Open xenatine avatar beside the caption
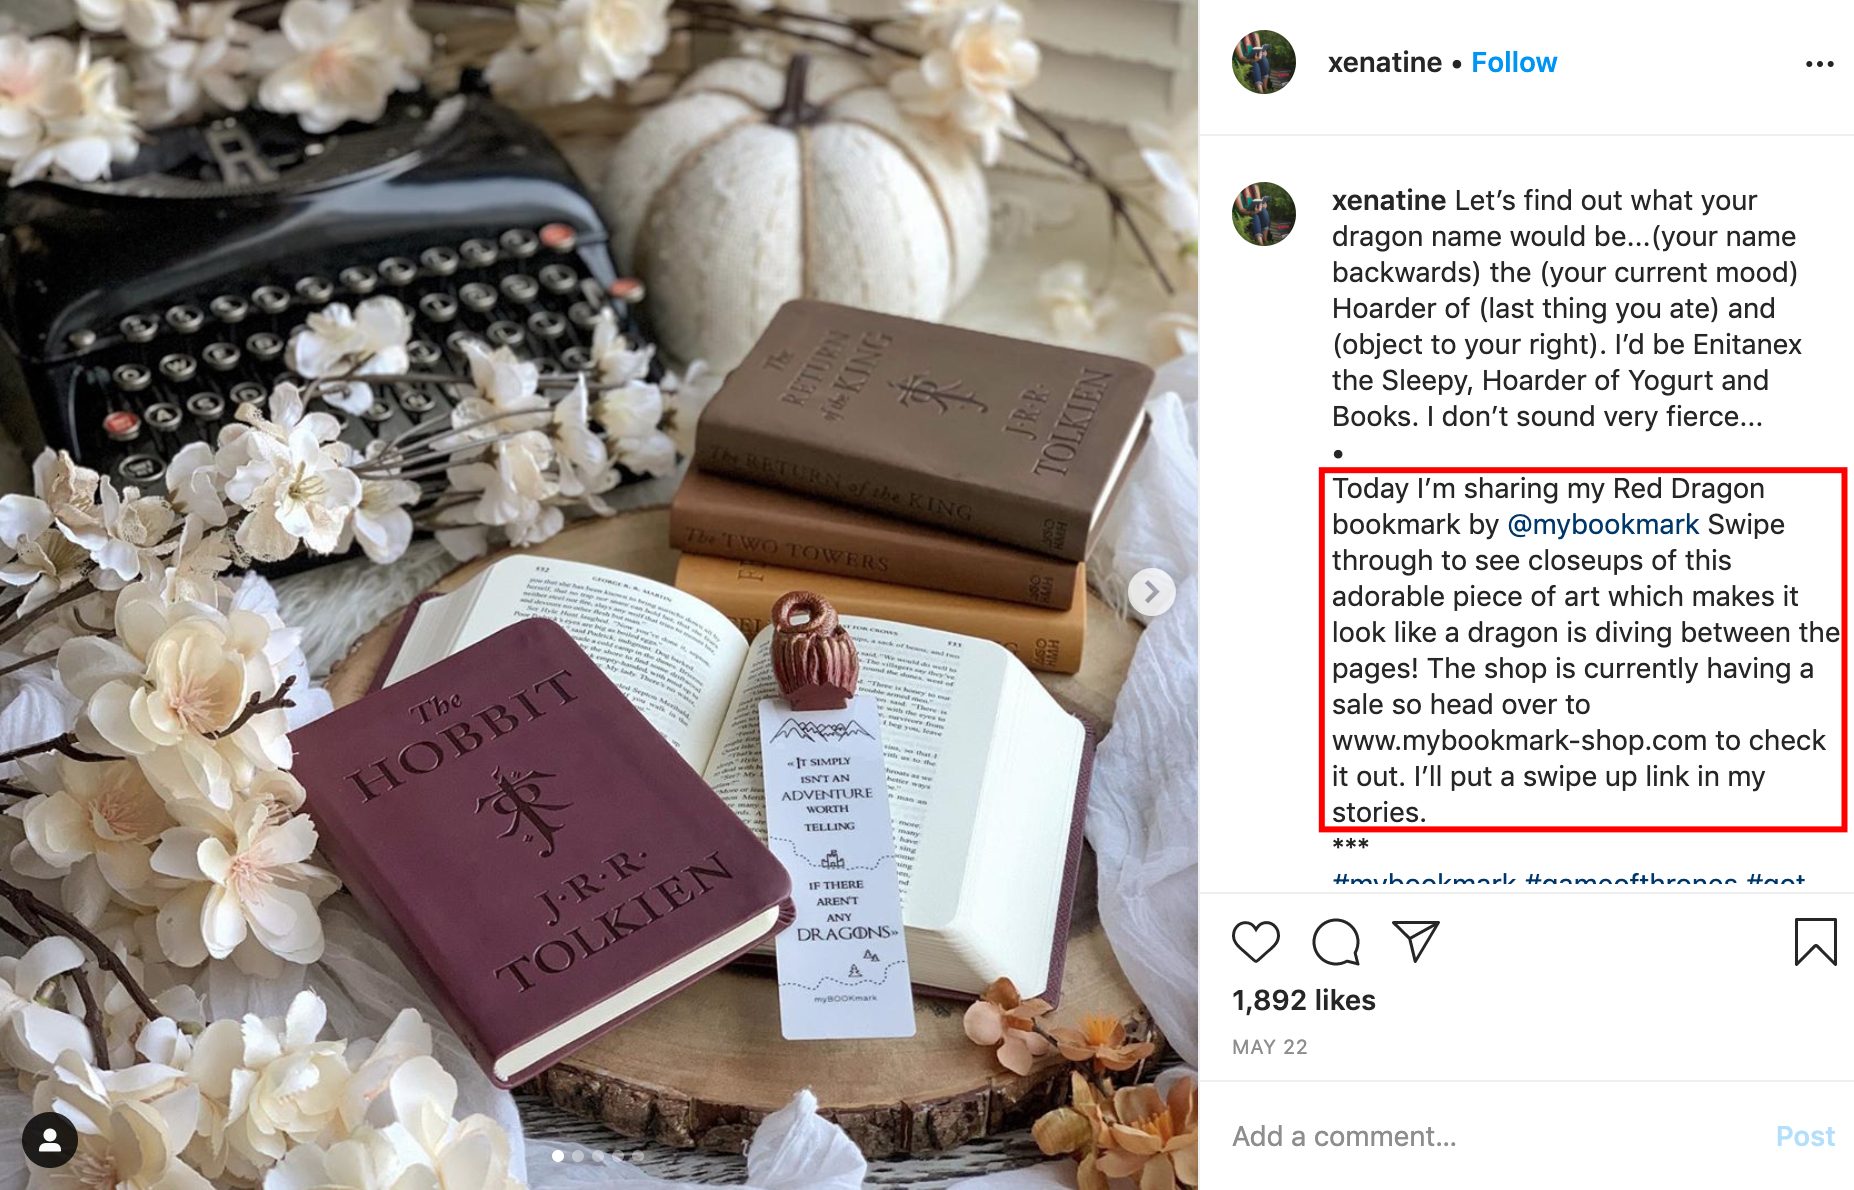The width and height of the screenshot is (1854, 1190). (x=1264, y=214)
